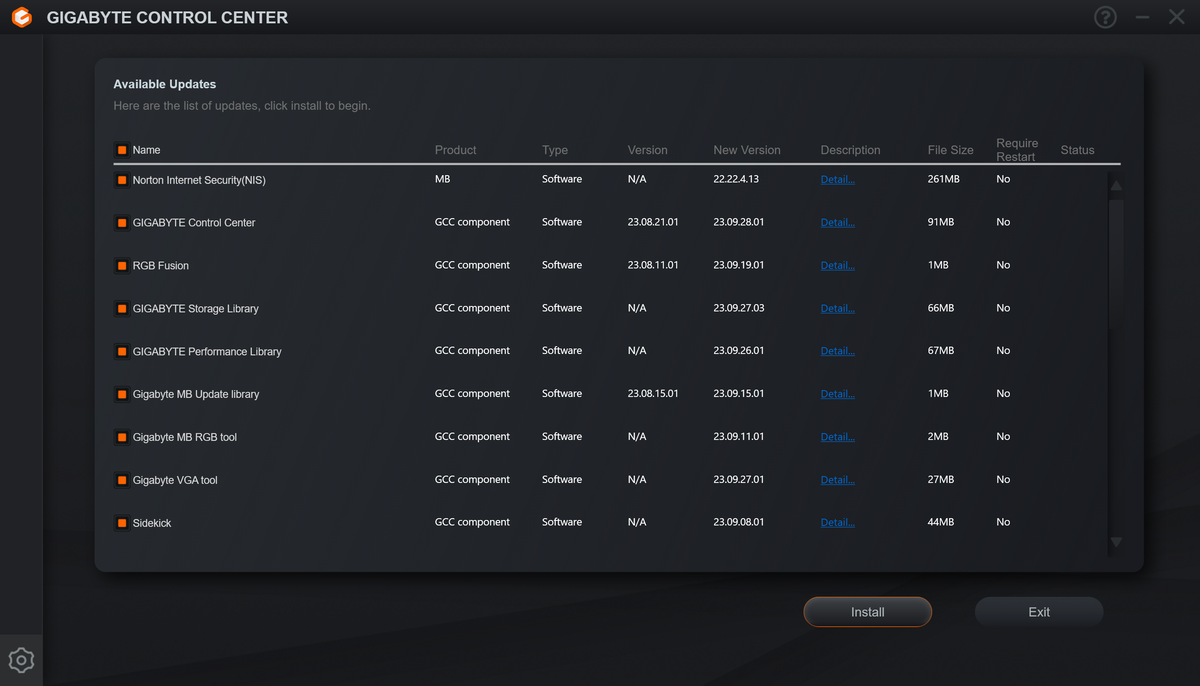Open Detail link for Norton Internet Security
This screenshot has height=686, width=1200.
pos(837,180)
